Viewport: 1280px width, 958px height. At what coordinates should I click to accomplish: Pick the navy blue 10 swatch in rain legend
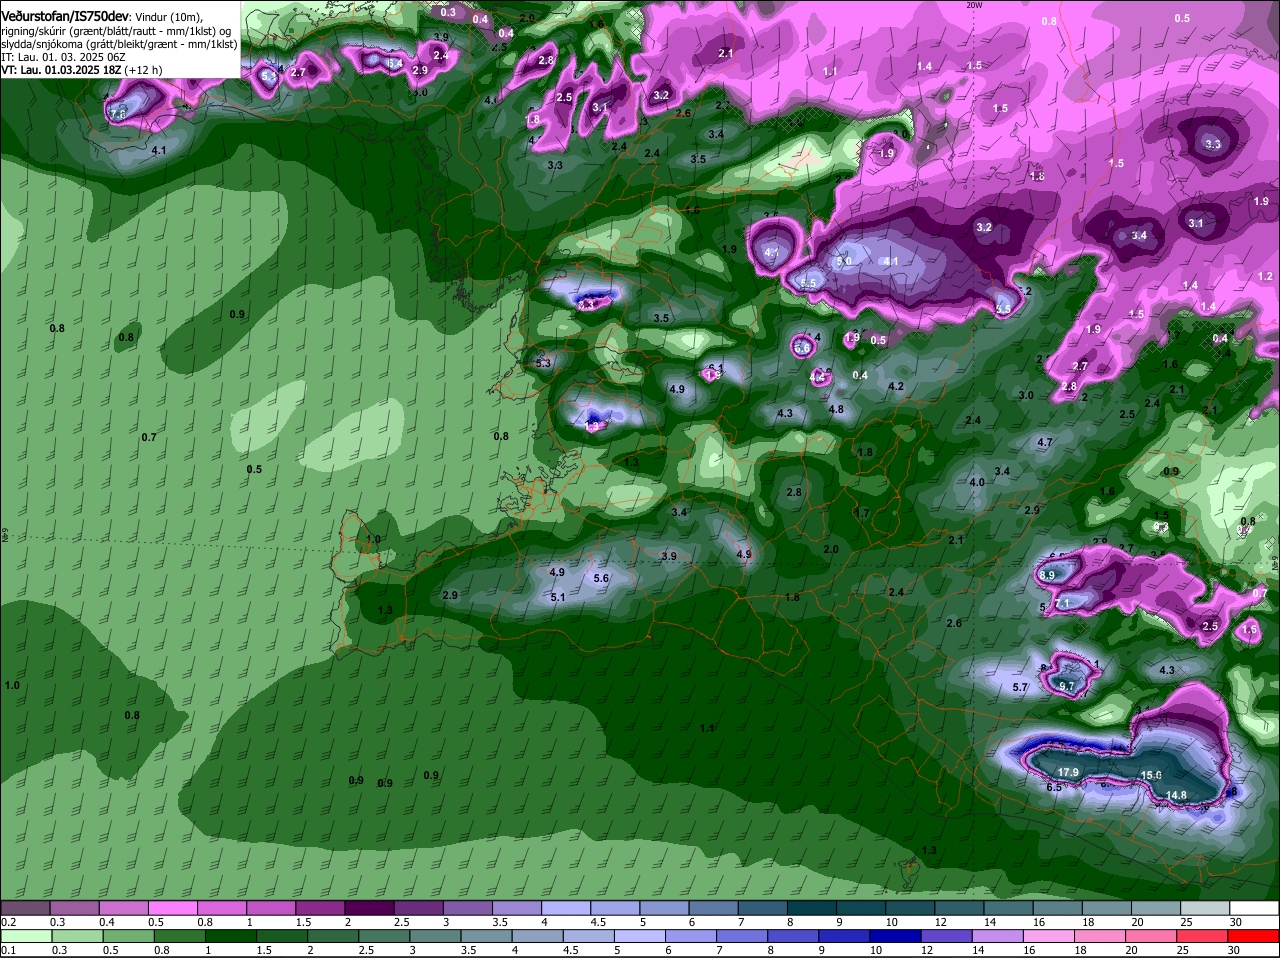click(x=896, y=935)
